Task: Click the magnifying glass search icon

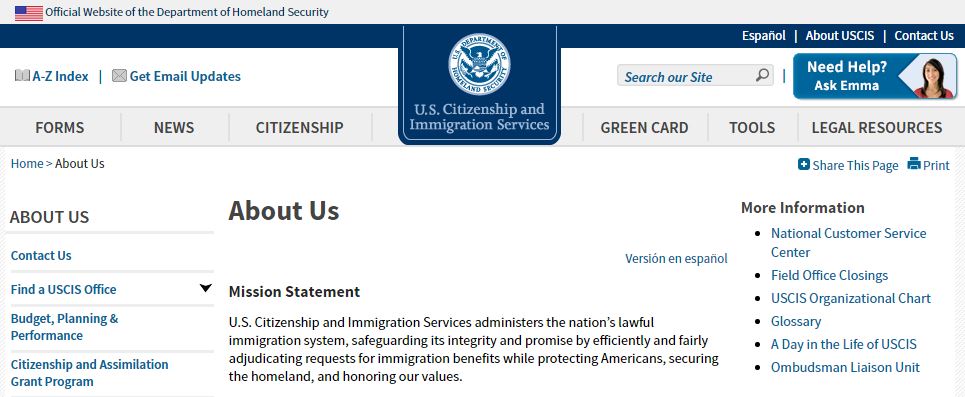Action: pyautogui.click(x=762, y=75)
